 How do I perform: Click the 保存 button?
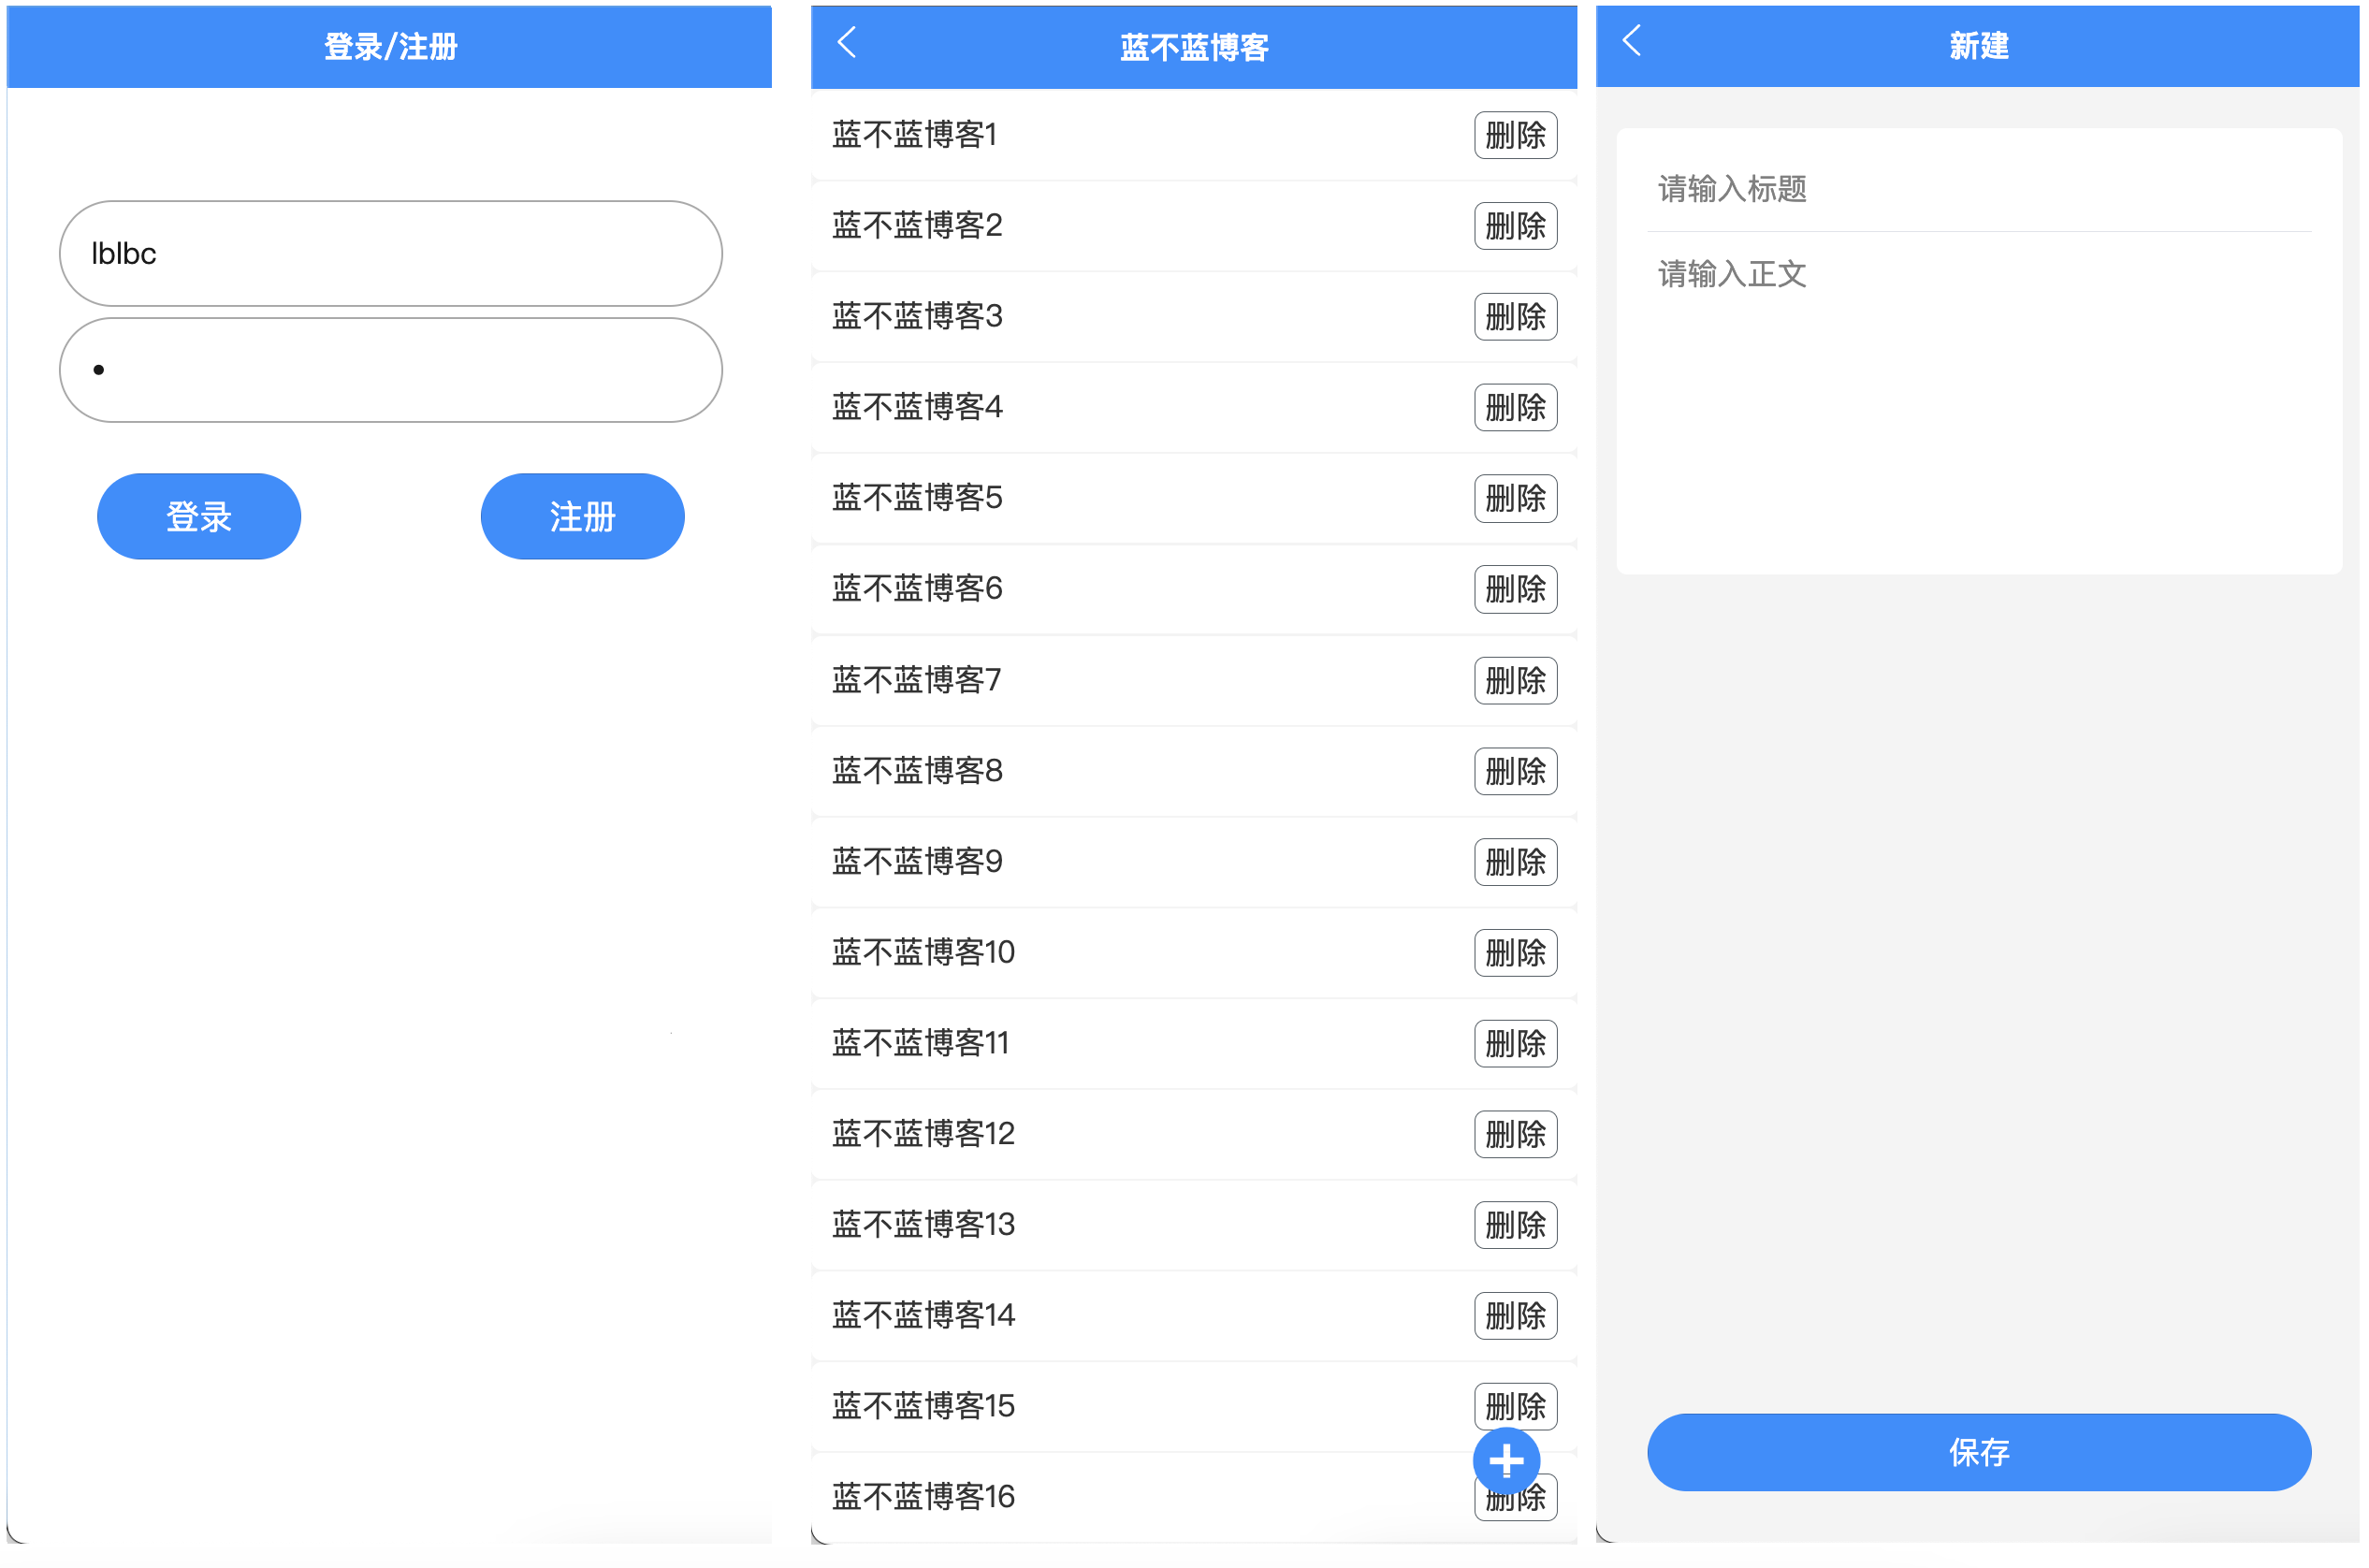click(x=1978, y=1452)
